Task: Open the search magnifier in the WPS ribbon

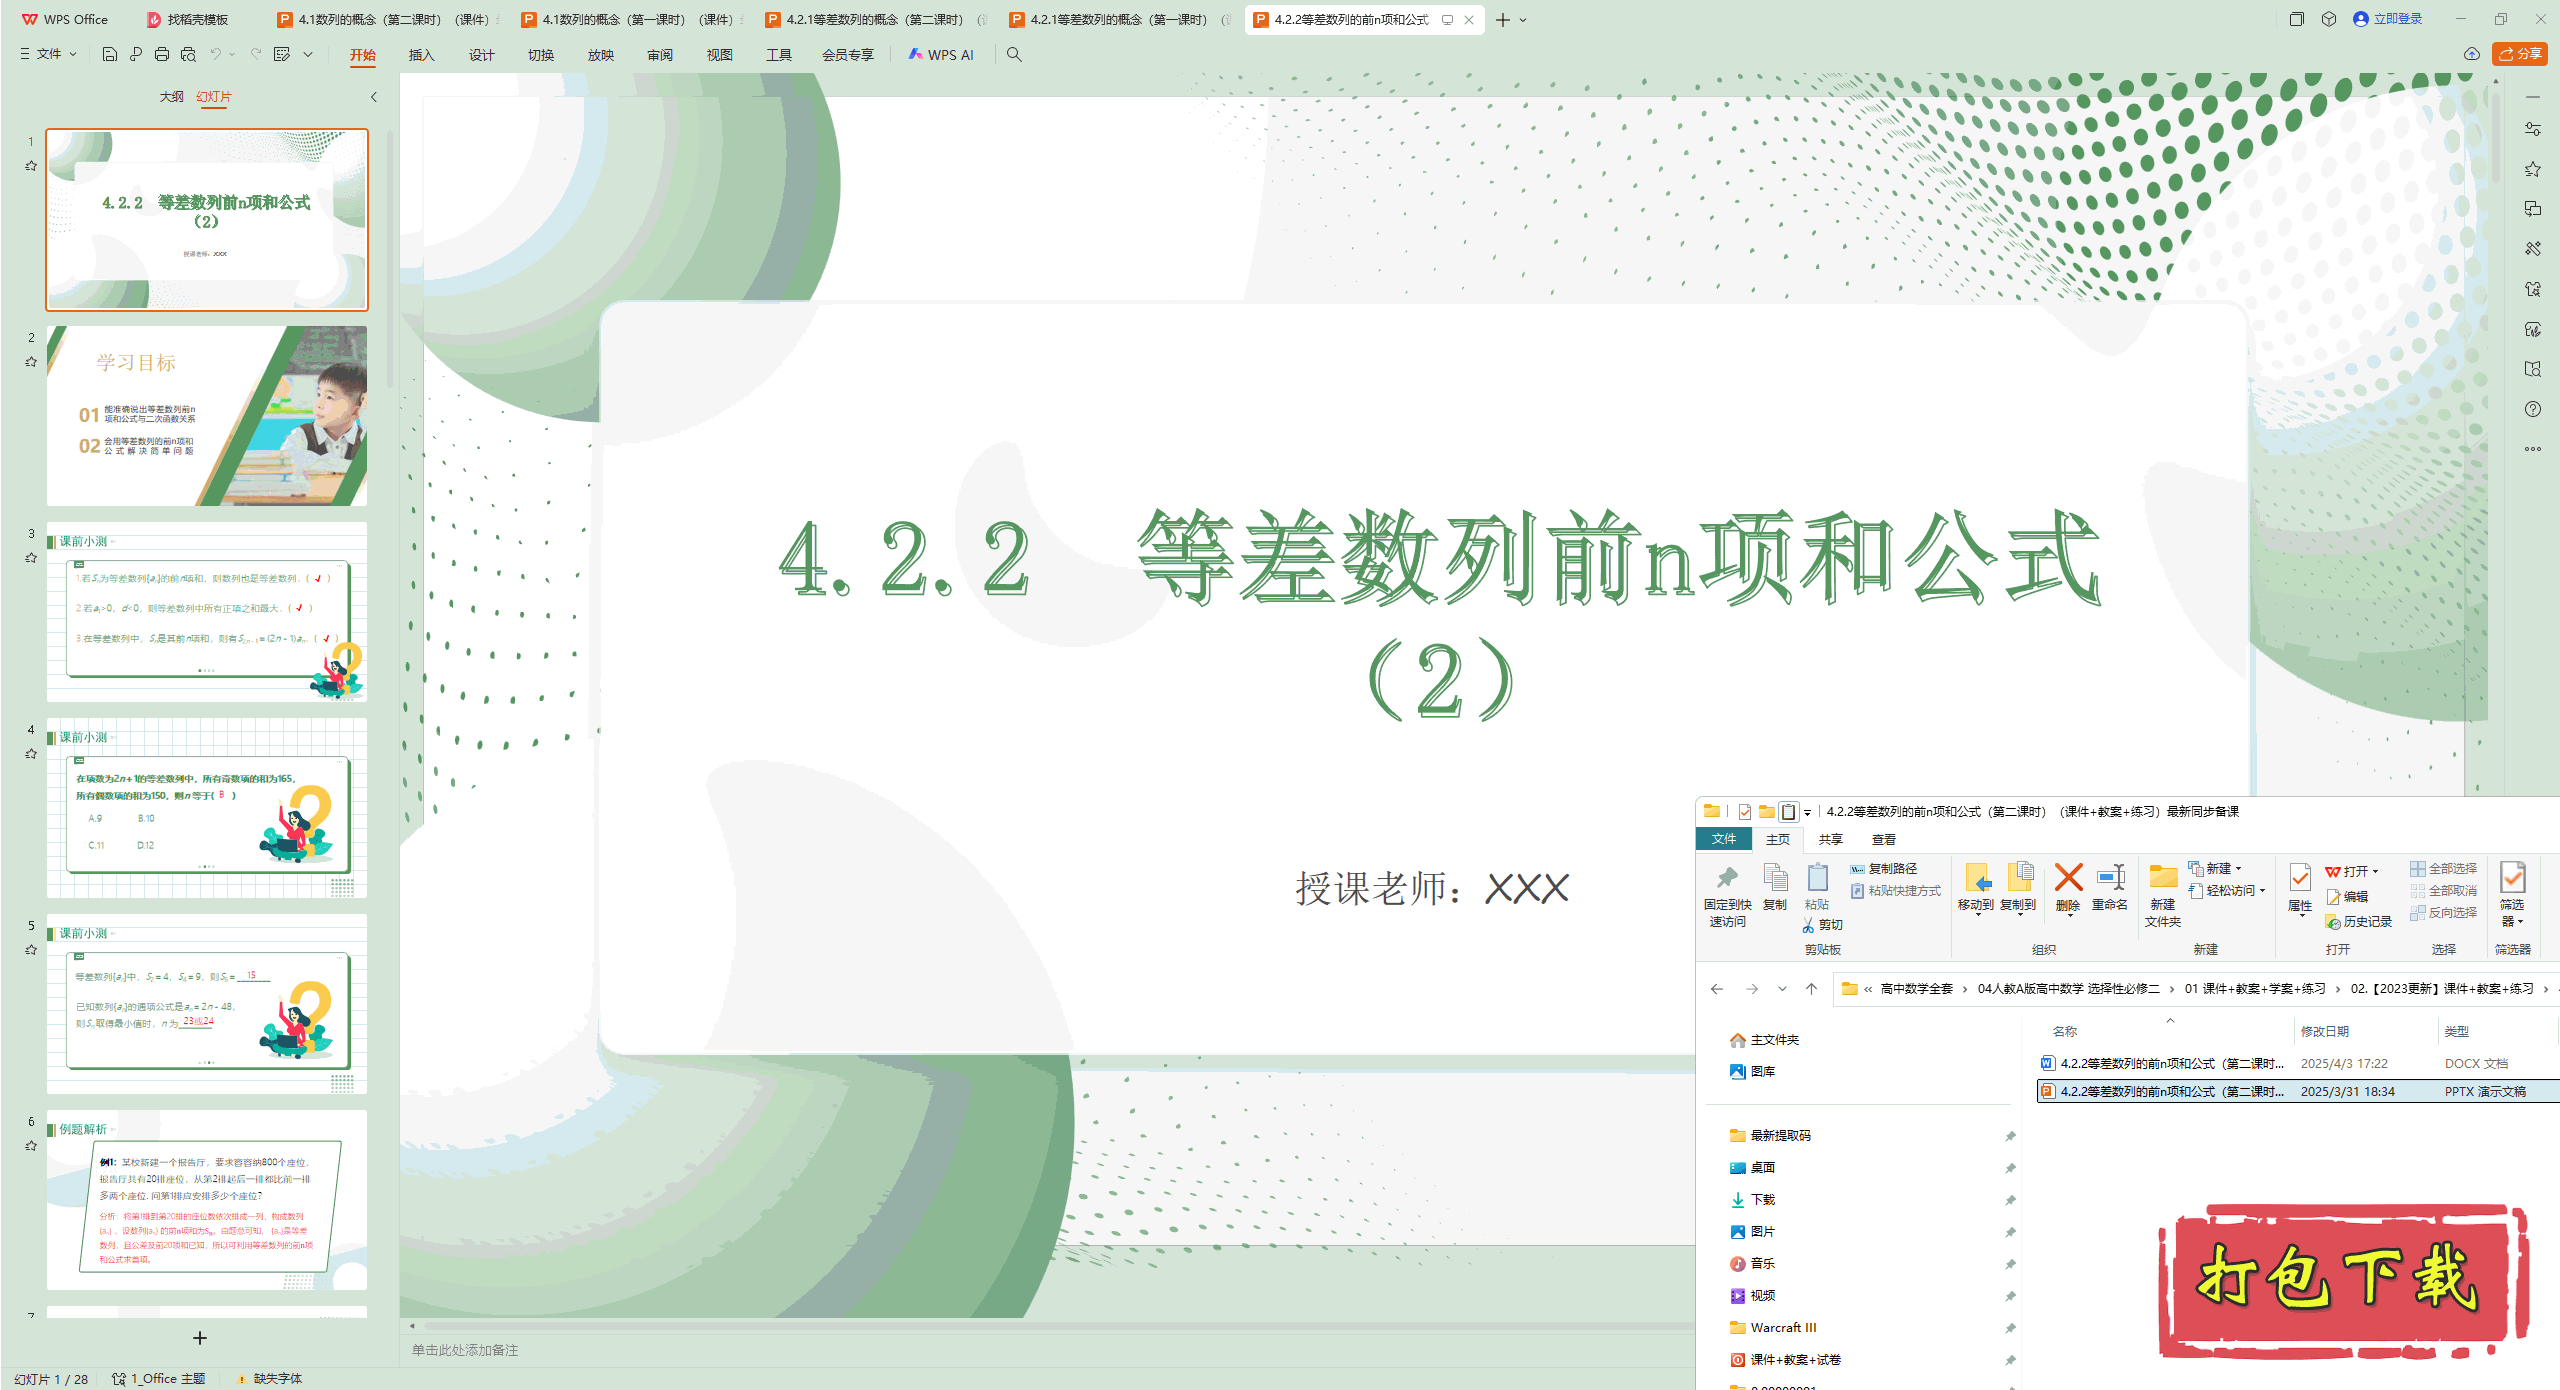Action: [1014, 54]
